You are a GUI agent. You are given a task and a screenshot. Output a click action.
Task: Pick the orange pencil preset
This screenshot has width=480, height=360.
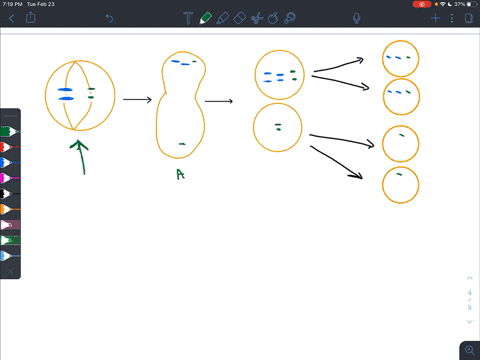point(10,209)
